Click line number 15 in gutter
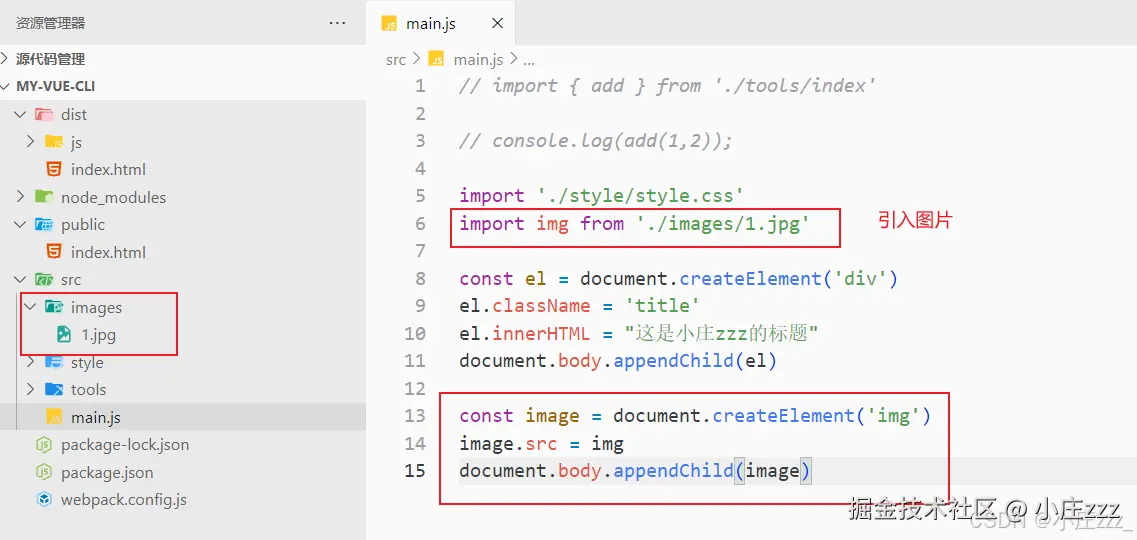 pos(415,471)
